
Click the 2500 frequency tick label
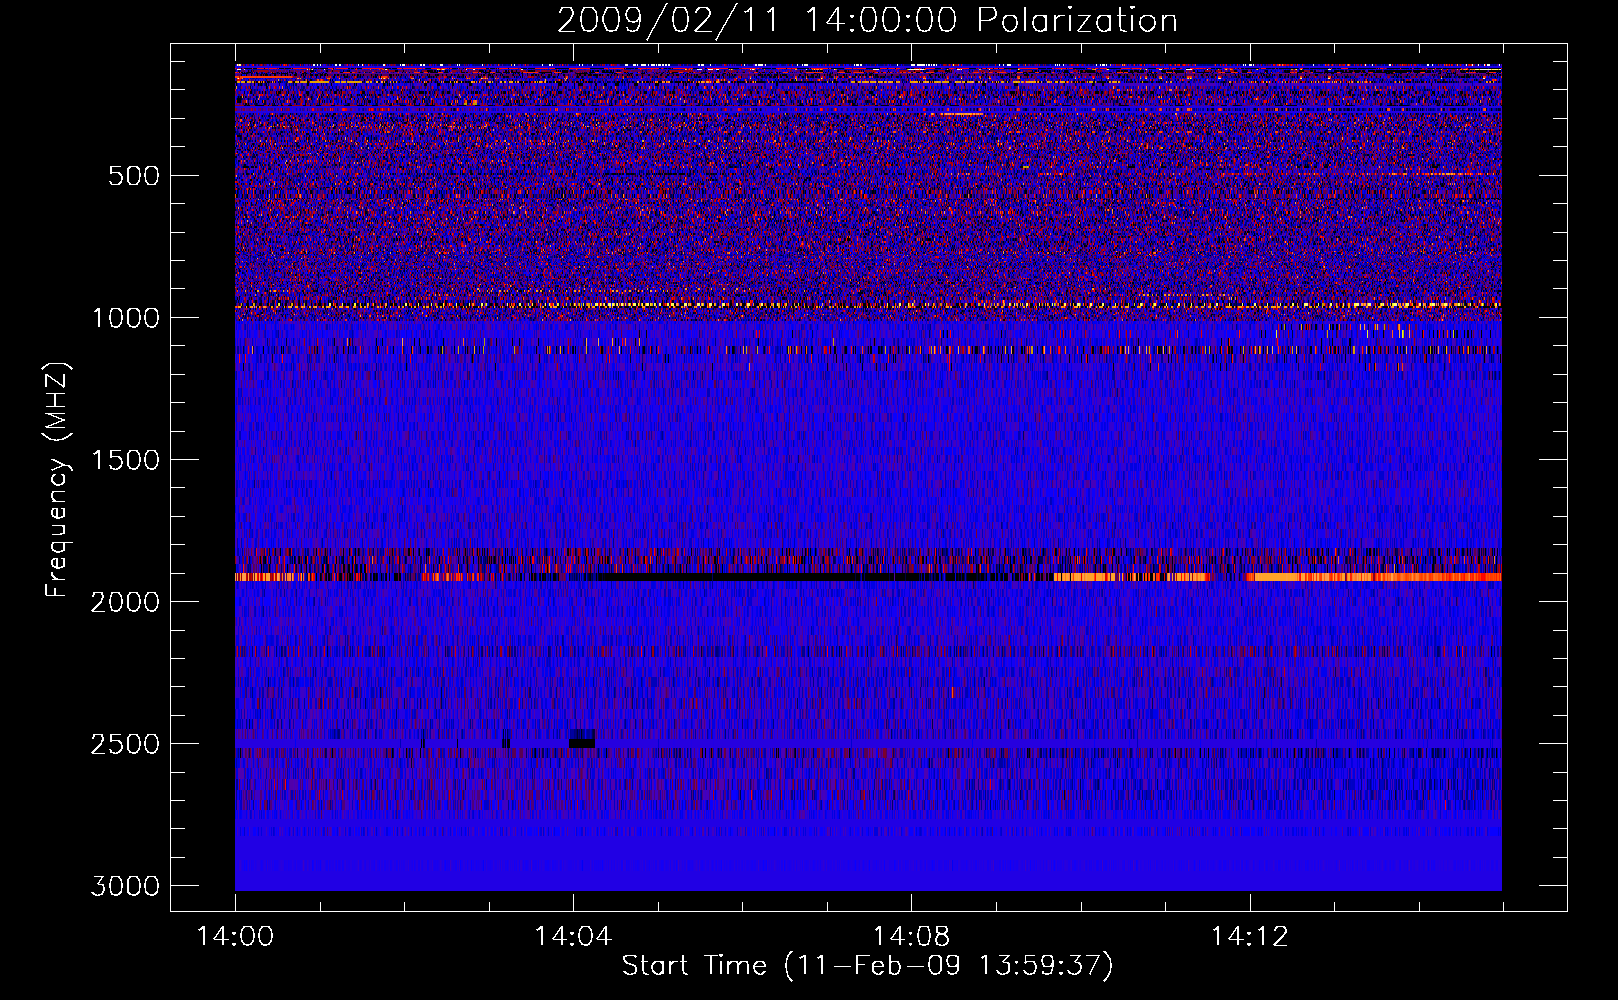[125, 744]
